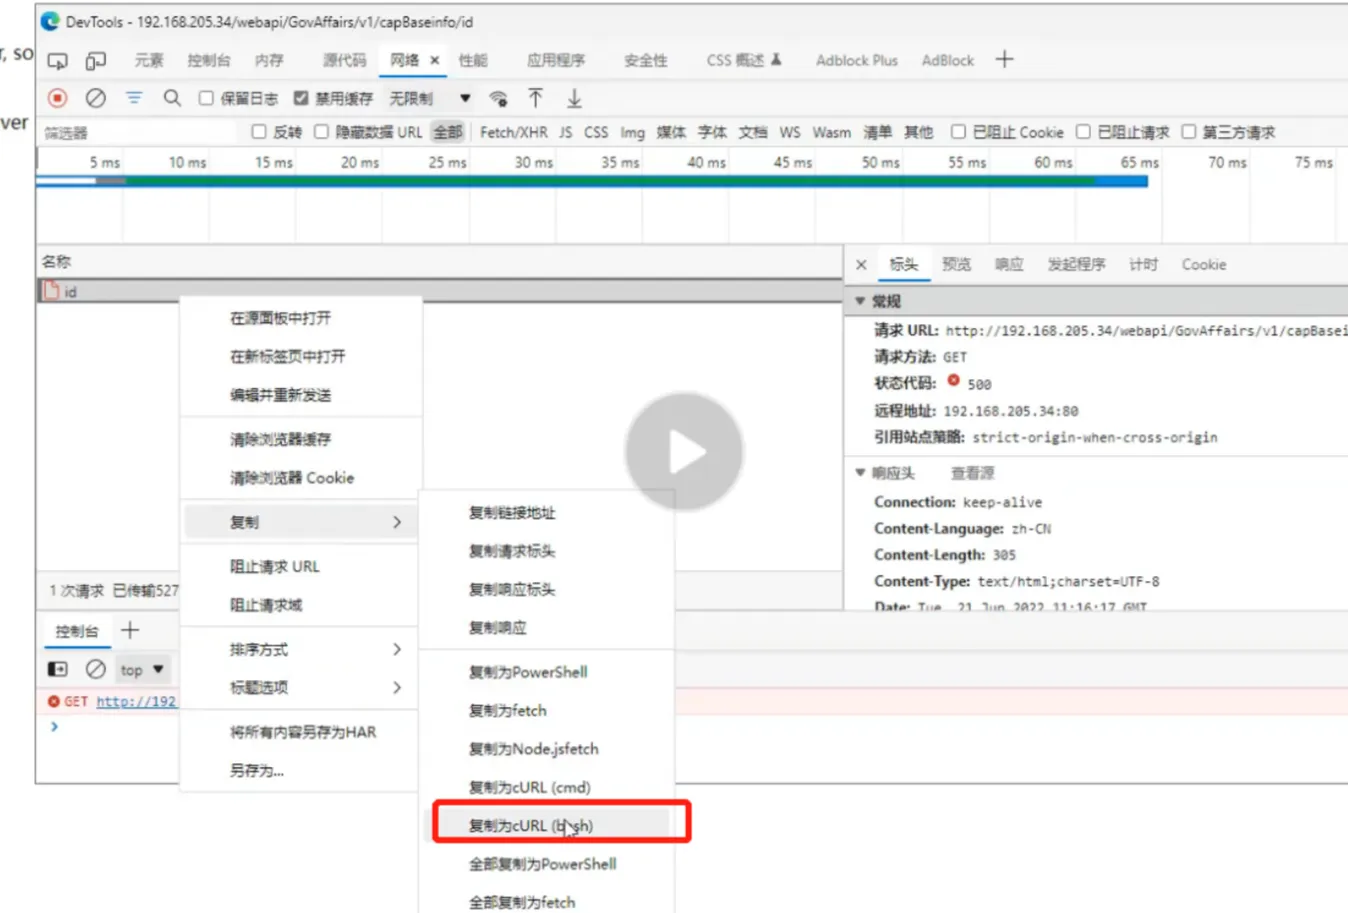Choose copy link address
The image size is (1348, 913).
512,512
